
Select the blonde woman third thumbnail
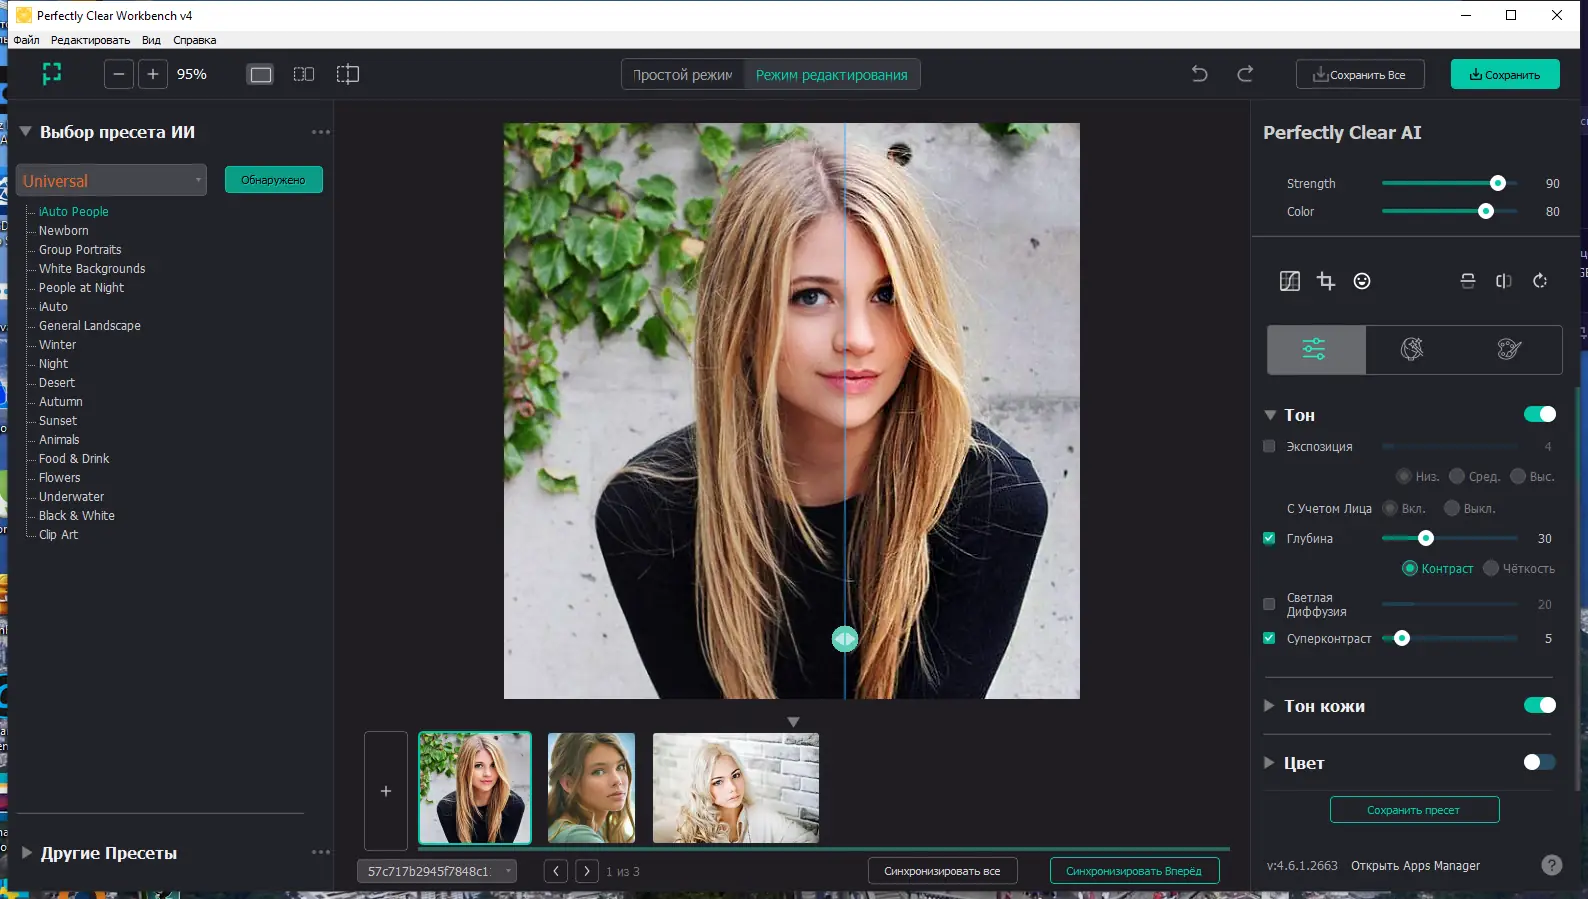736,788
